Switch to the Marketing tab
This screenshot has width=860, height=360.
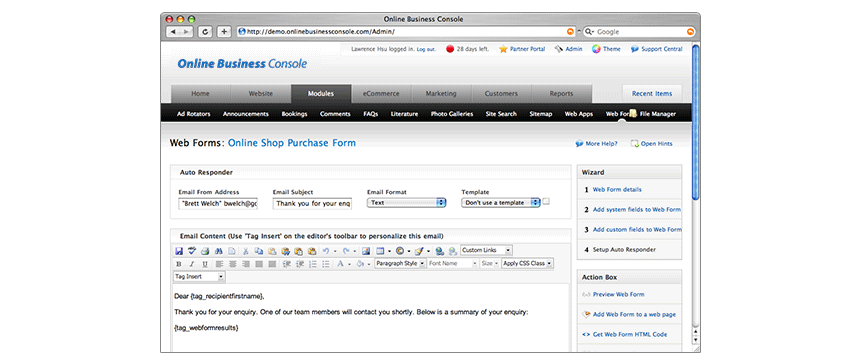point(441,94)
